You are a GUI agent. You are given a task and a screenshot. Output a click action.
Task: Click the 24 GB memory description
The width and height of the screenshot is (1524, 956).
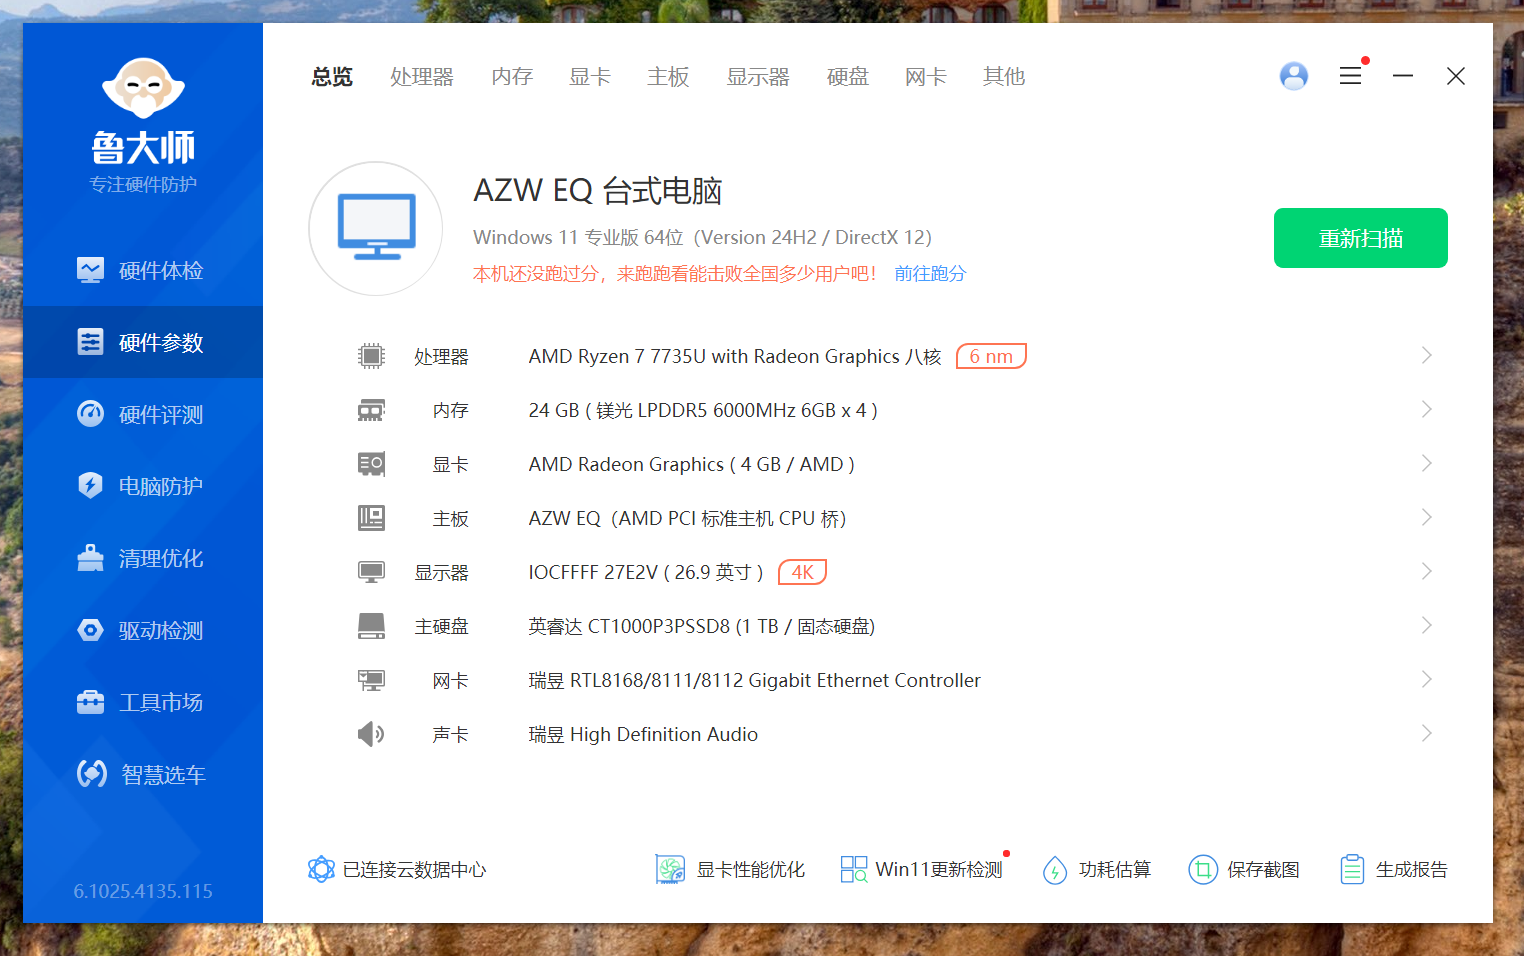click(x=703, y=410)
